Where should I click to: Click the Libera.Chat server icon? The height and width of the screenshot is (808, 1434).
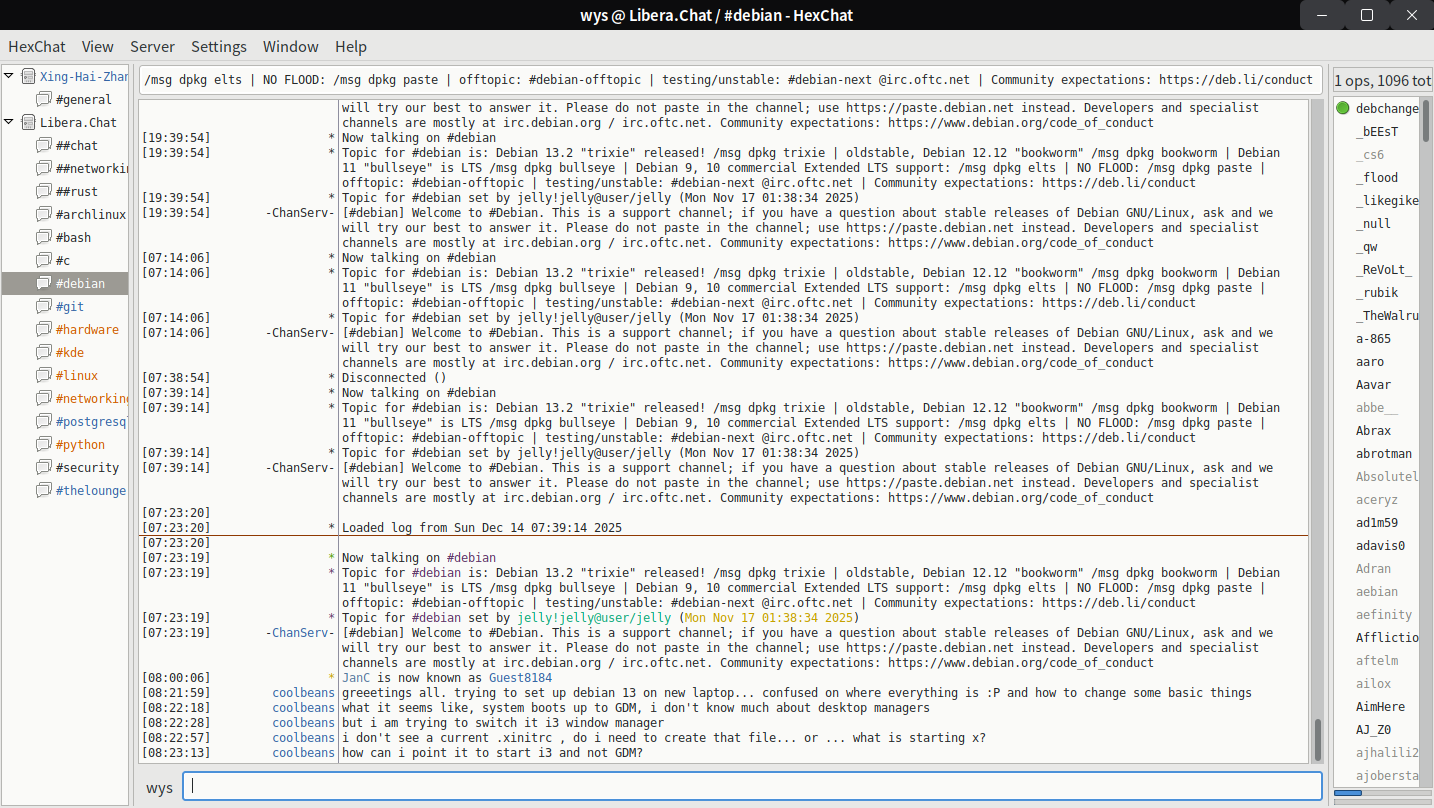click(x=28, y=122)
